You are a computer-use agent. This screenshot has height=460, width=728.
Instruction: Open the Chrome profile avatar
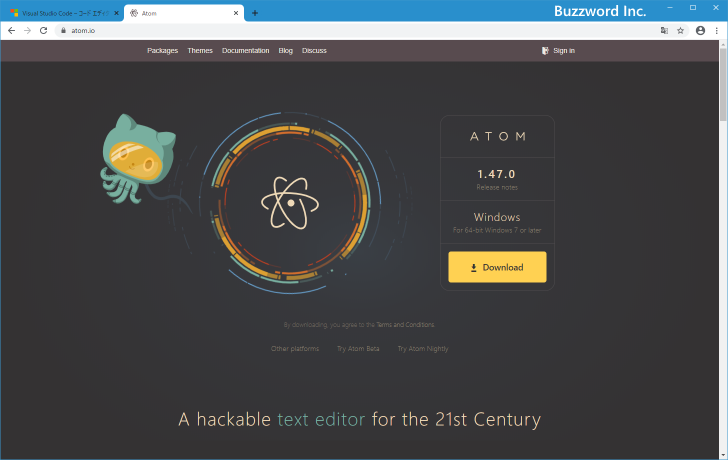(701, 31)
